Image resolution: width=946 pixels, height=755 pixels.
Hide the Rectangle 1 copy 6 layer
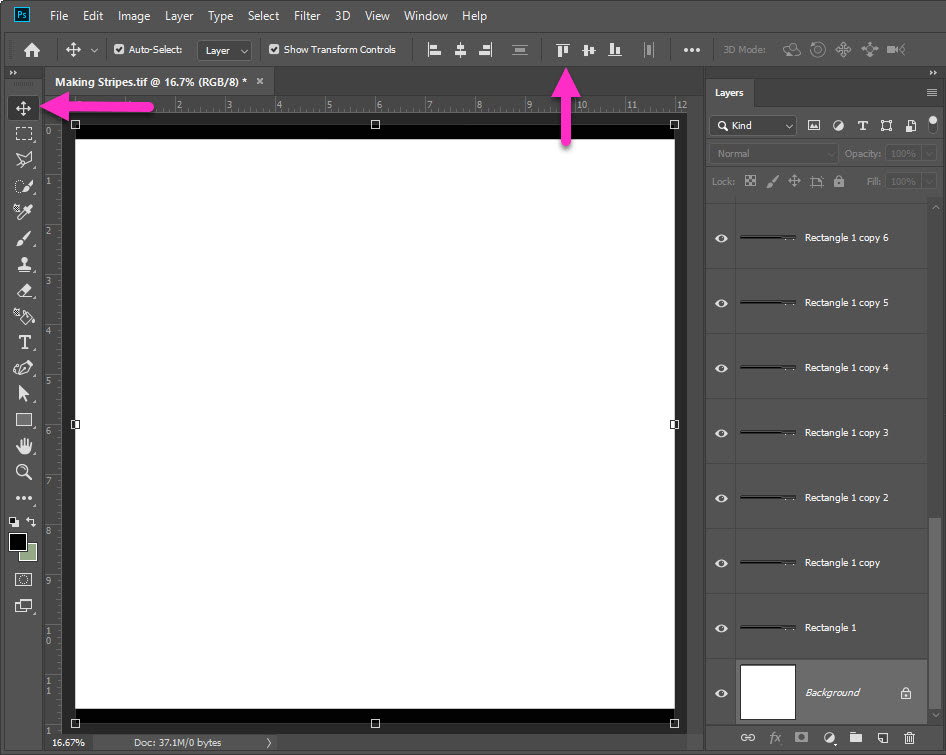721,238
